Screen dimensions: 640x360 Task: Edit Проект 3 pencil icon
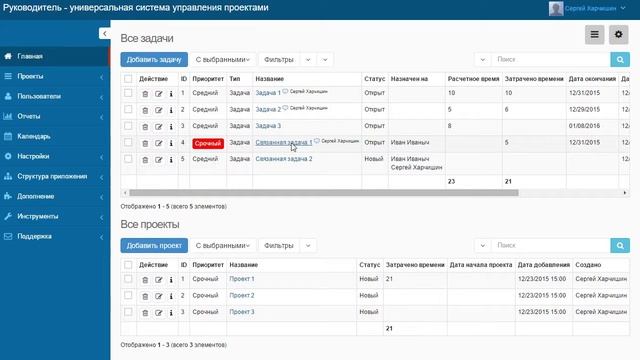tap(158, 313)
